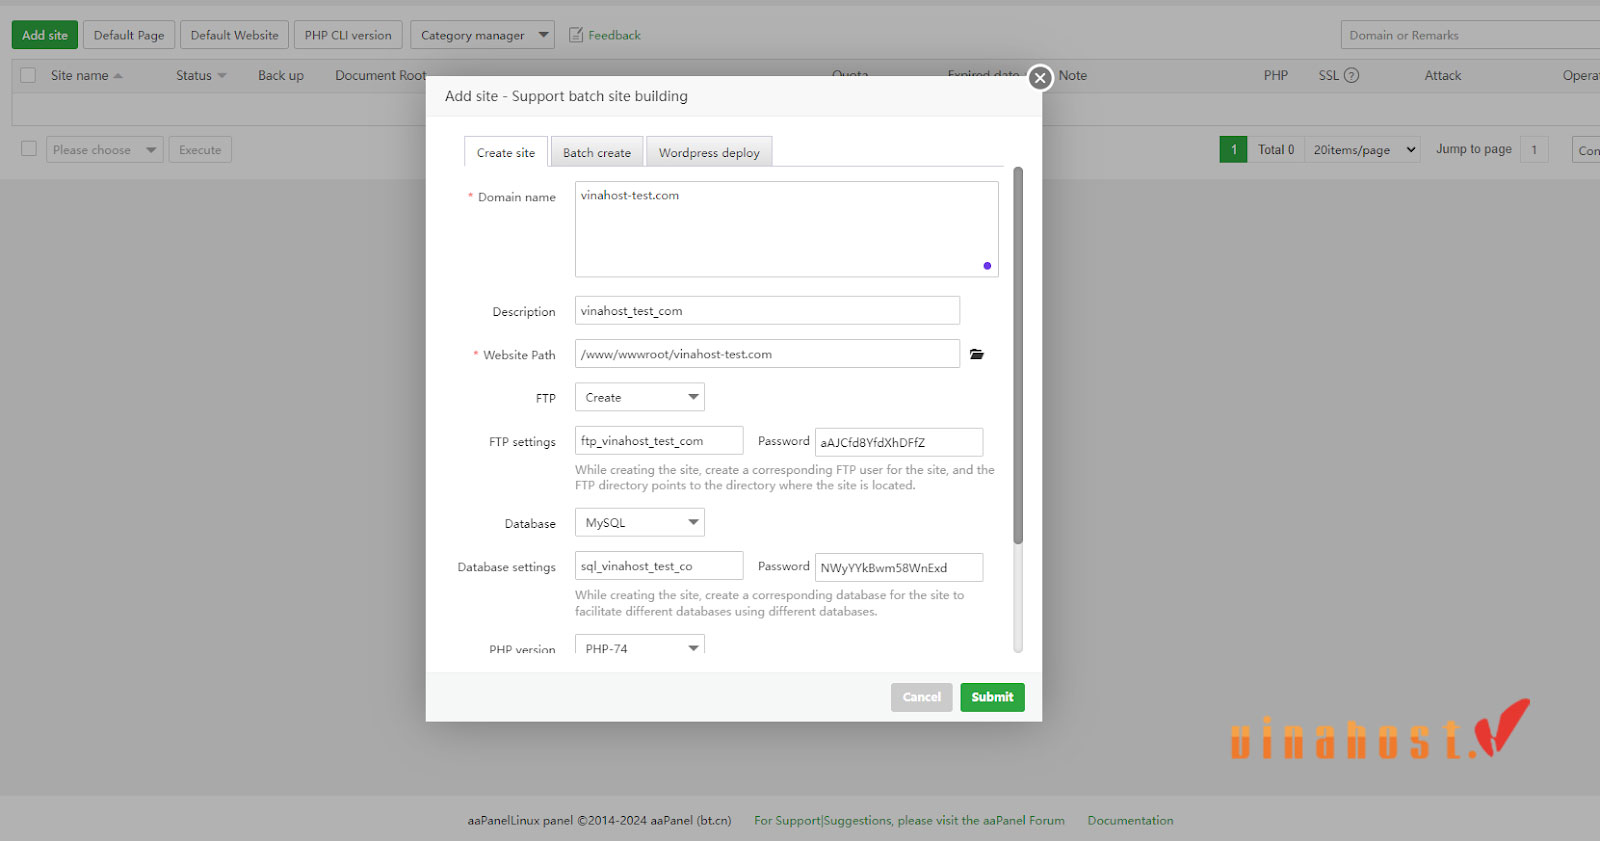1600x841 pixels.
Task: Tick the checkbox beside Please choose
Action: (29, 149)
